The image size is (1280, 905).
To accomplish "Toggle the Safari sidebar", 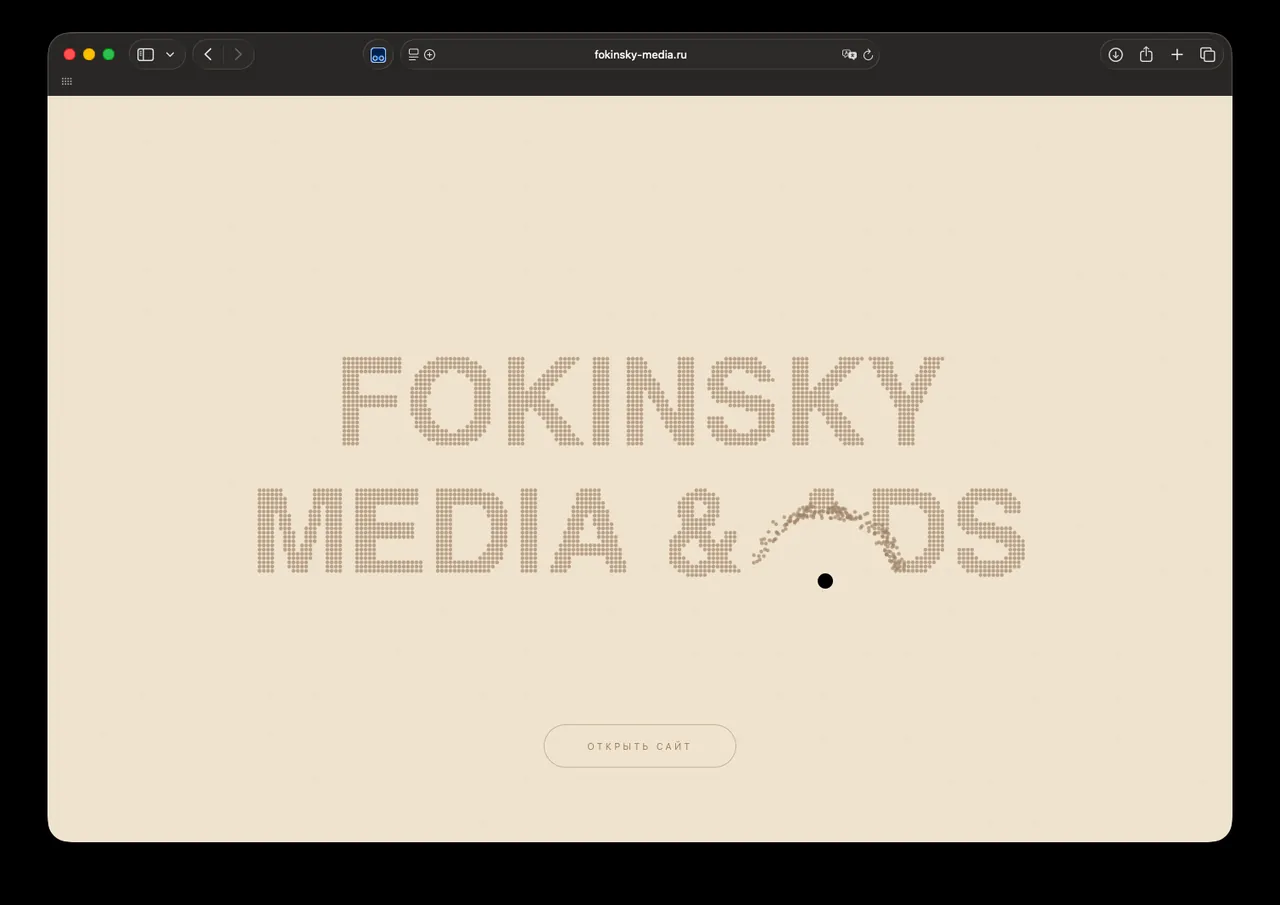I will tap(146, 55).
